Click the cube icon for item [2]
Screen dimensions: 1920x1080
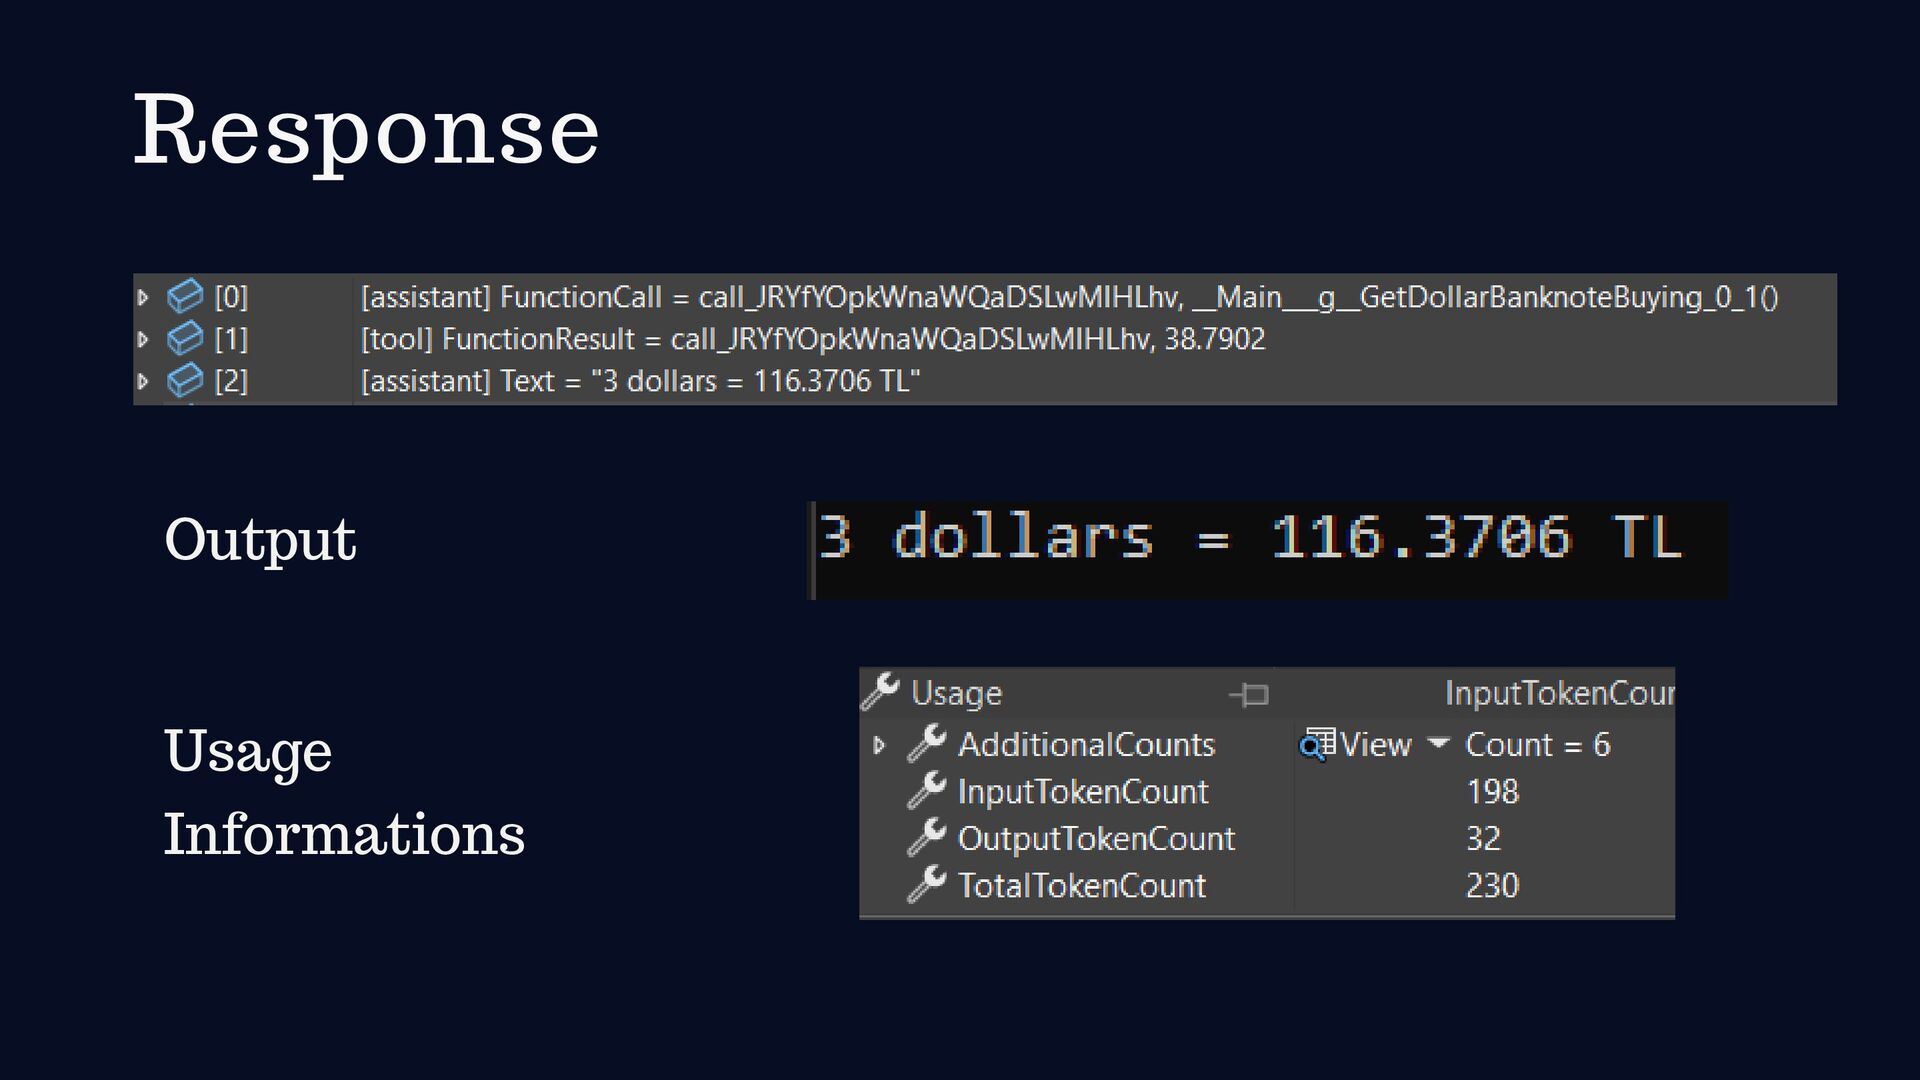pos(185,381)
